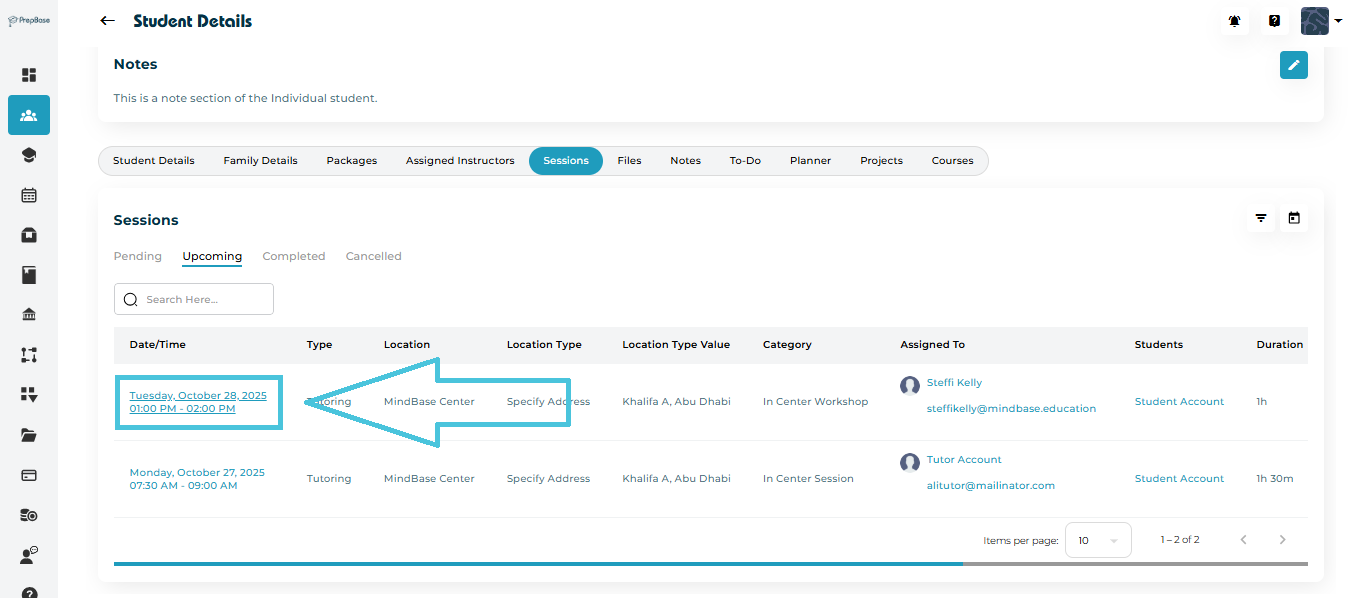Show Completed sessions
Viewport: 1355px width, 598px height.
click(294, 257)
